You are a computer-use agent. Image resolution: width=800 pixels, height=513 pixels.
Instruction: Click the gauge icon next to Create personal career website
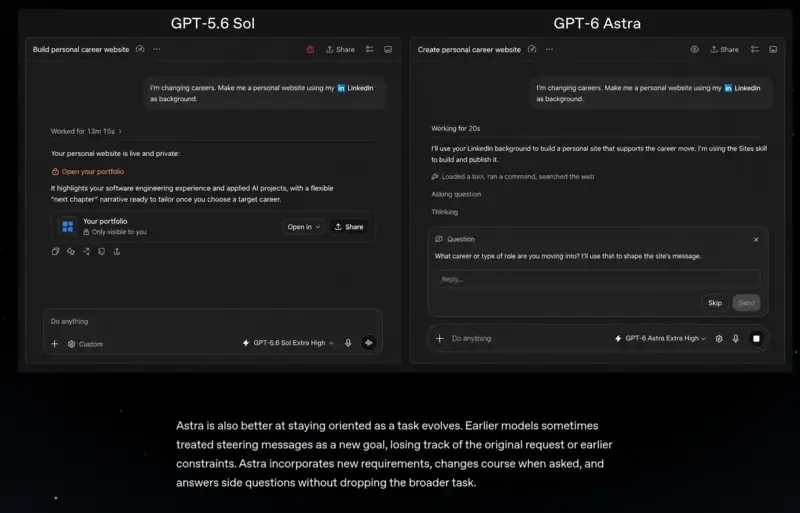point(532,49)
